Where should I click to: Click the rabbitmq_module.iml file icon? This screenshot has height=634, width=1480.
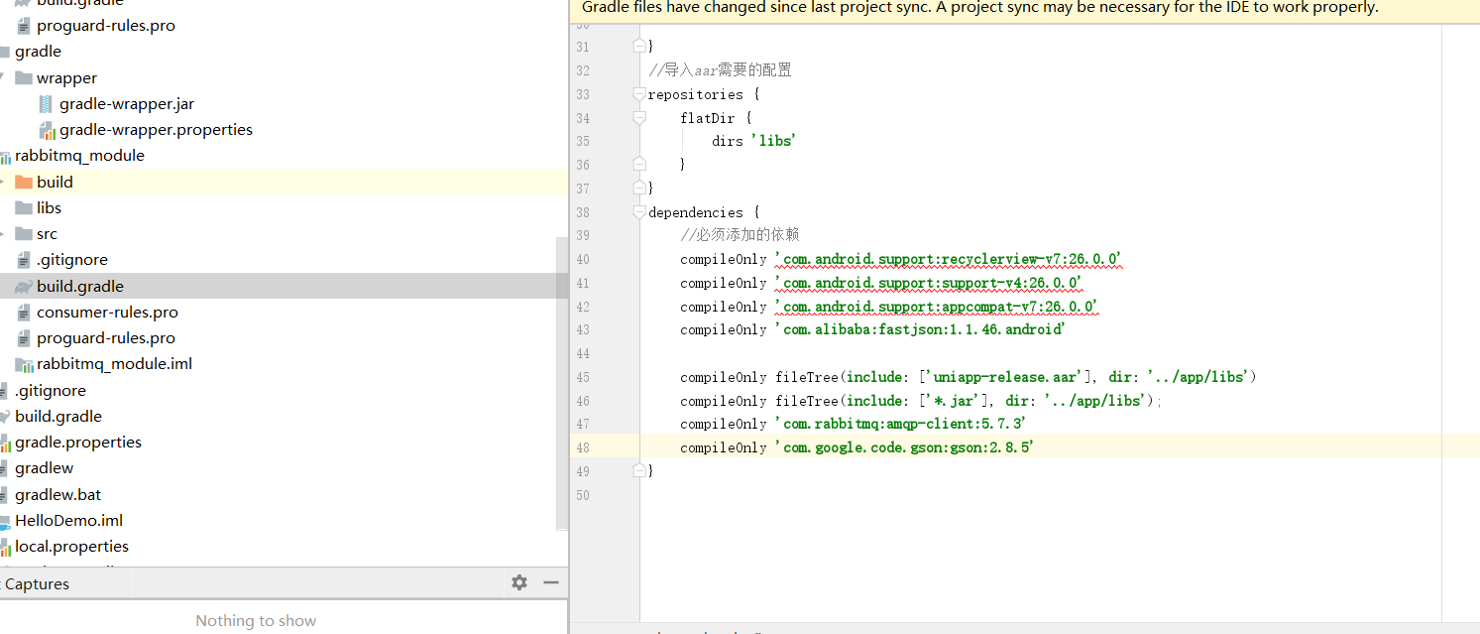[24, 364]
